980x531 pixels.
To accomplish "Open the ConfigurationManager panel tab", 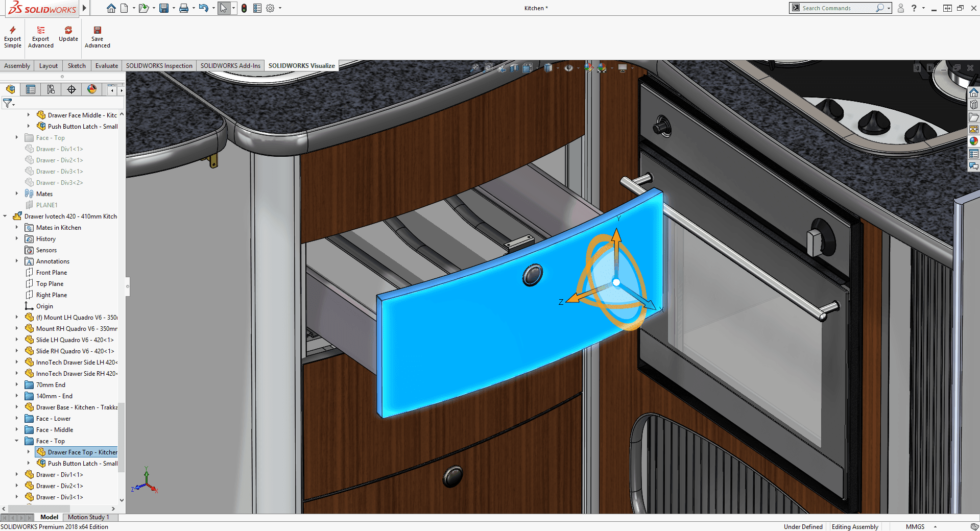I will click(51, 89).
